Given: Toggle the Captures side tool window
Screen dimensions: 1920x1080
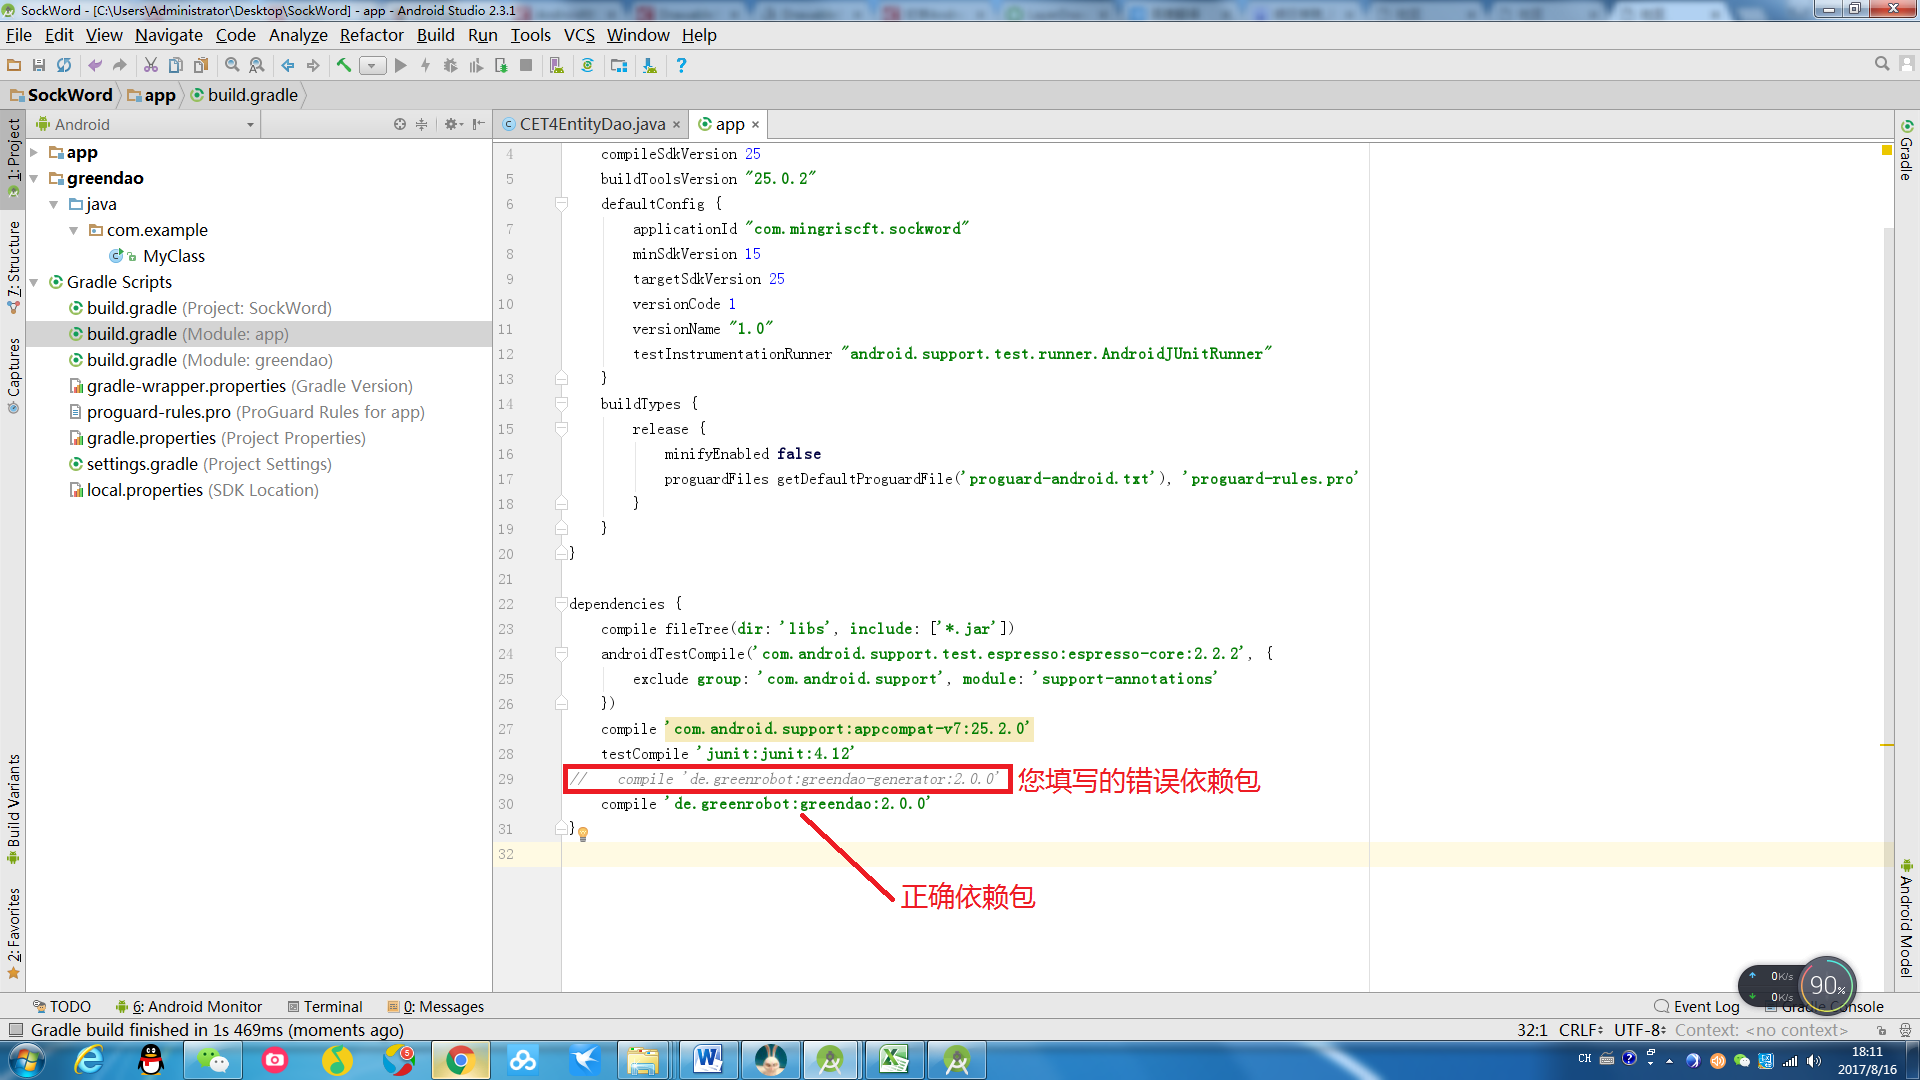Looking at the screenshot, I should click(13, 376).
